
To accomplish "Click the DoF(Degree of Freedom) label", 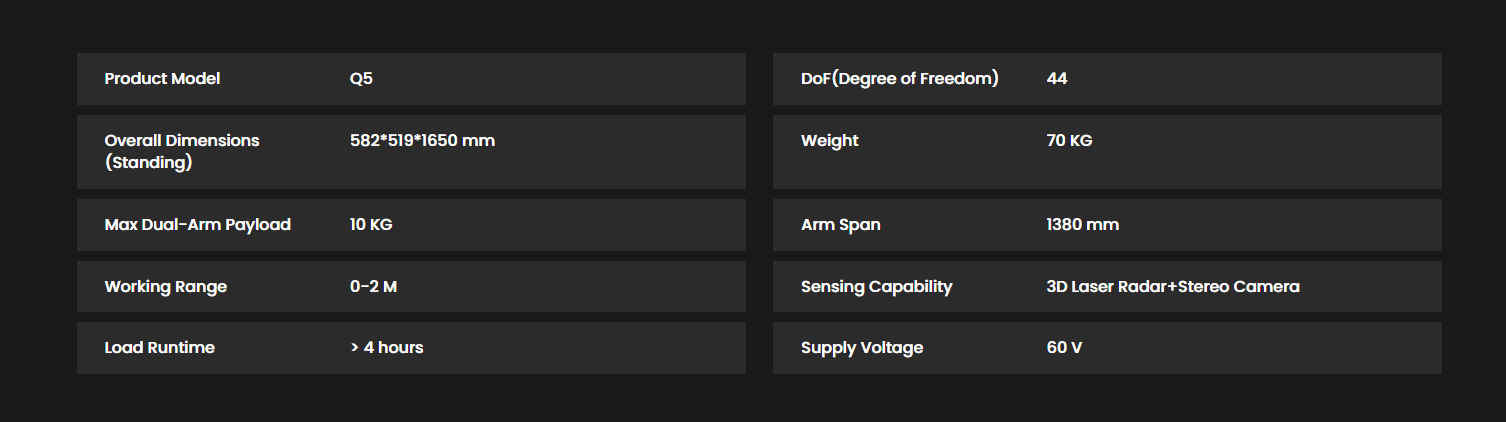I will 899,78.
